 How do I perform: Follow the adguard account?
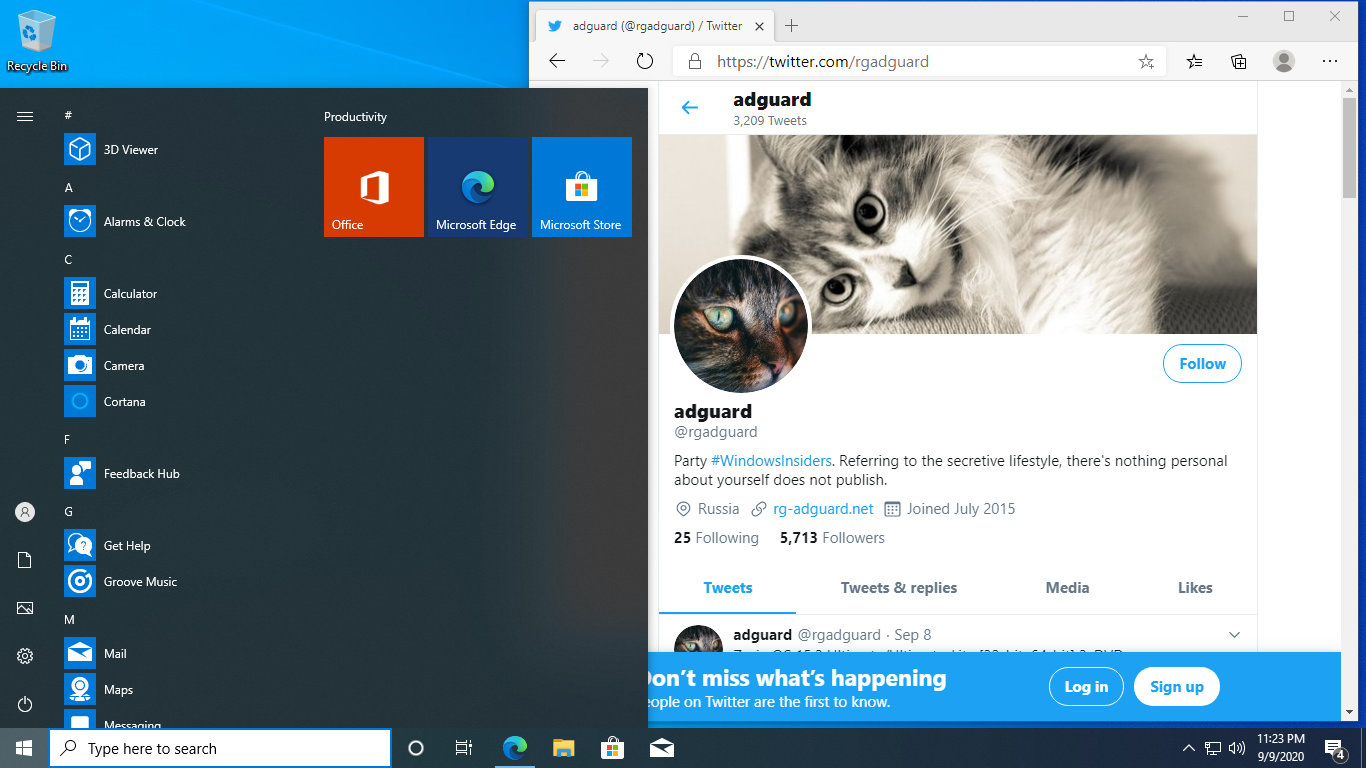coord(1202,364)
